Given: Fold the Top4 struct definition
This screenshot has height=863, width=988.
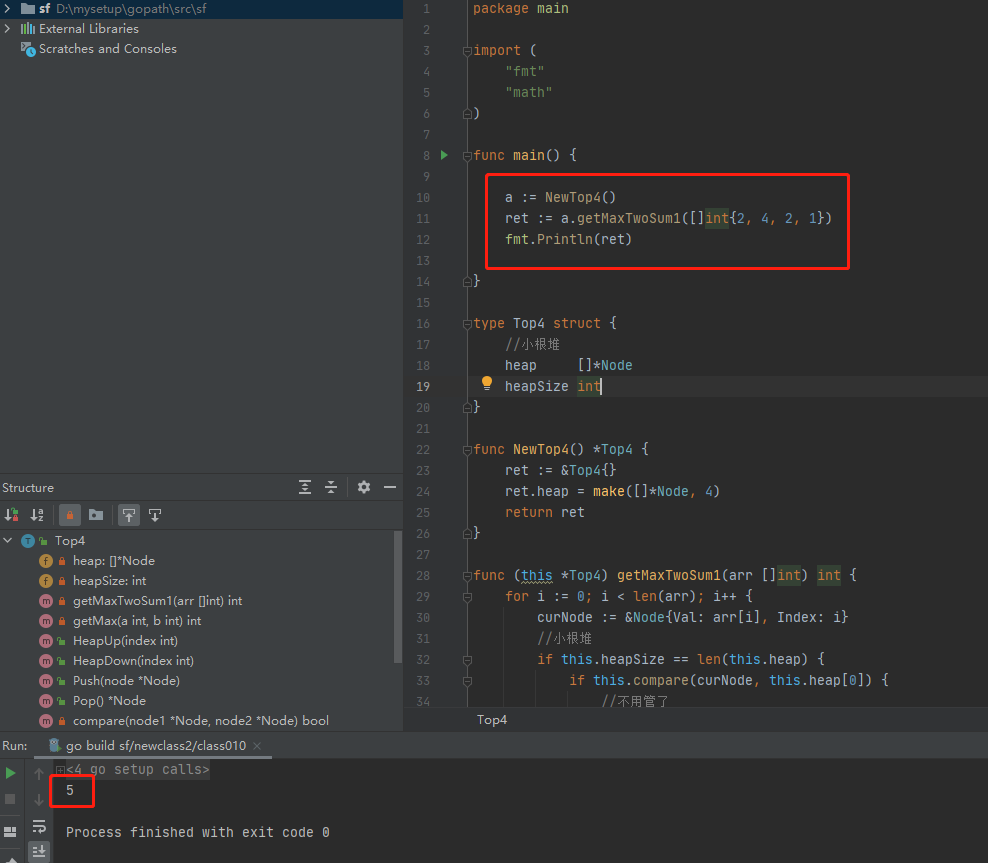Looking at the screenshot, I should click(x=468, y=324).
